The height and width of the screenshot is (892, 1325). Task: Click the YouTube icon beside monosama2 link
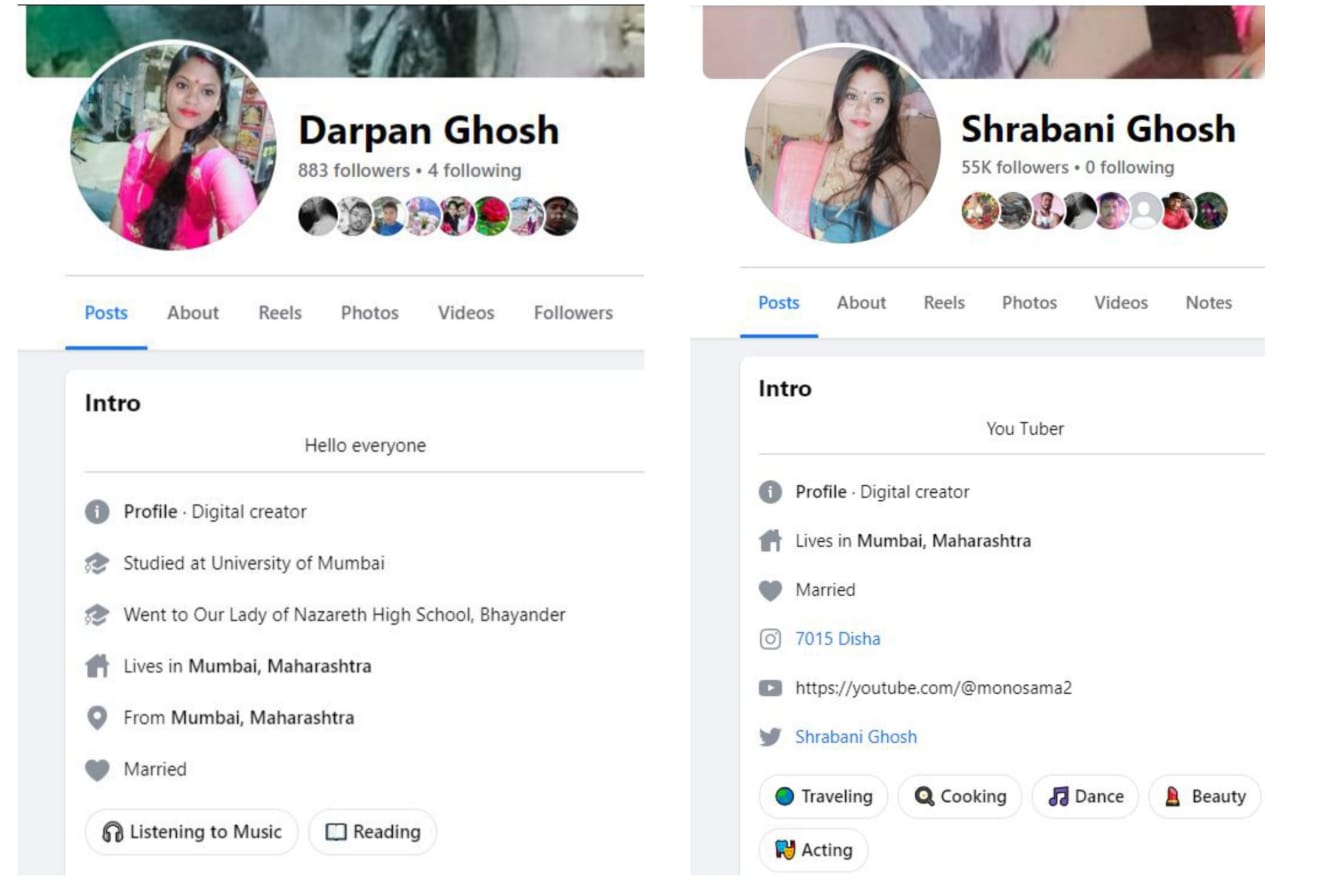pyautogui.click(x=770, y=688)
